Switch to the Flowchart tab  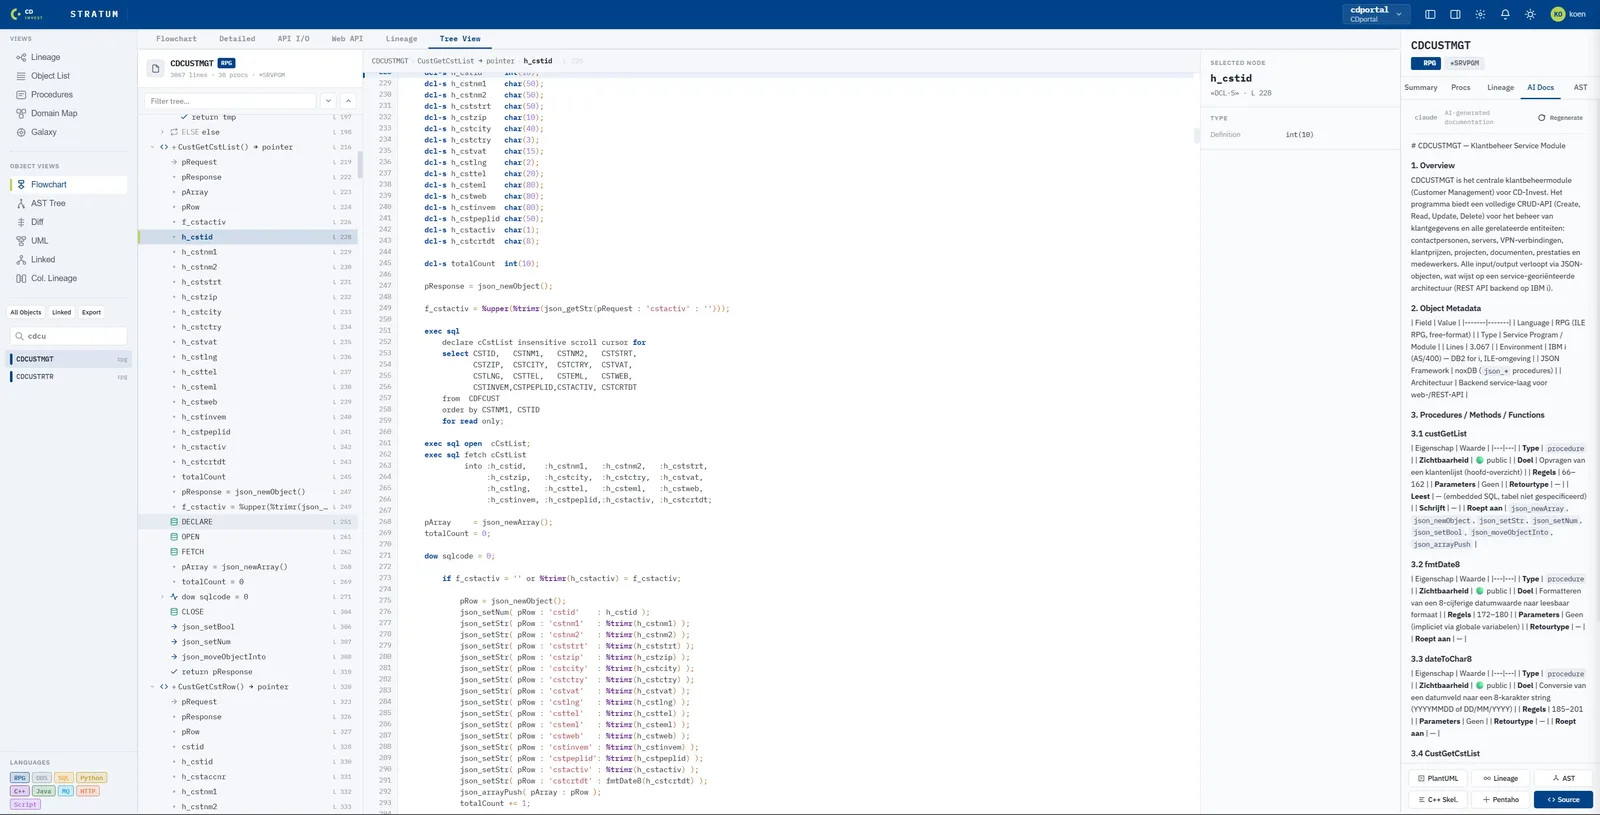pos(176,39)
